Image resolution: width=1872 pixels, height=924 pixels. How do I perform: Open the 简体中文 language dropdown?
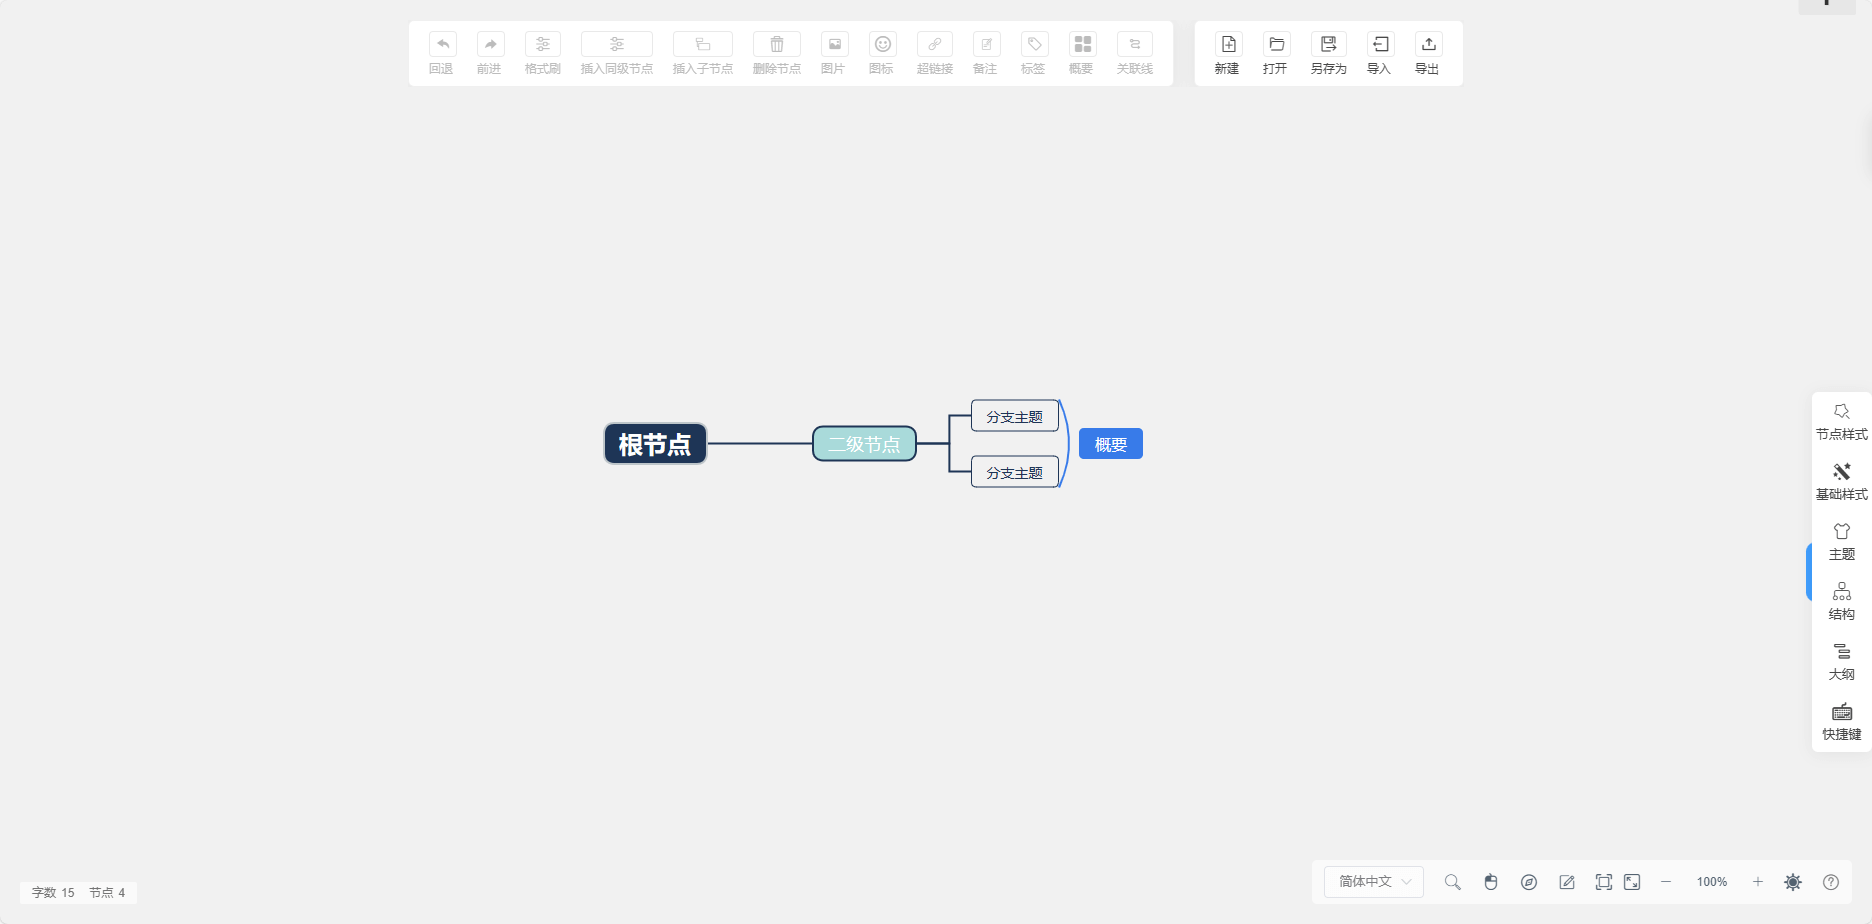pos(1372,881)
